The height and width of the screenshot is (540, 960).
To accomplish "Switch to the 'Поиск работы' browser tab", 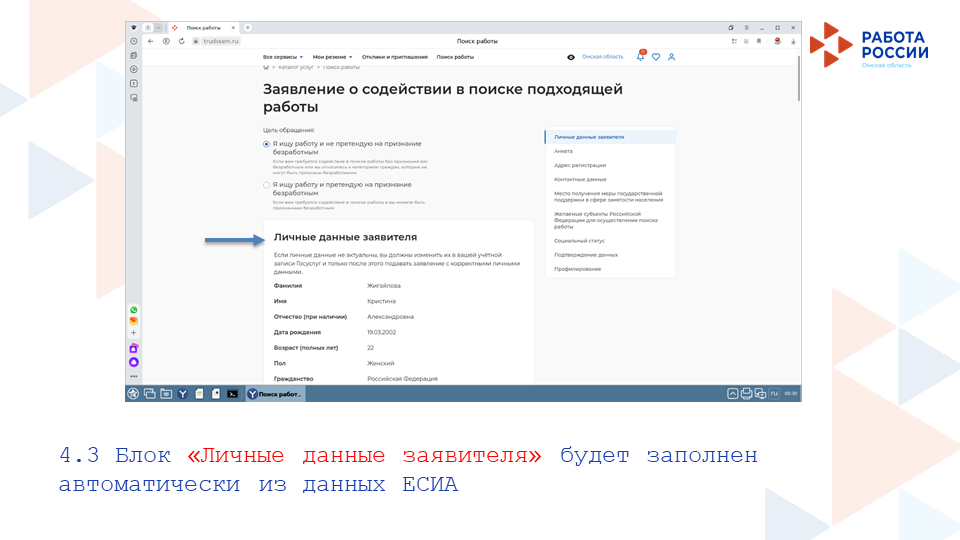I will [204, 27].
